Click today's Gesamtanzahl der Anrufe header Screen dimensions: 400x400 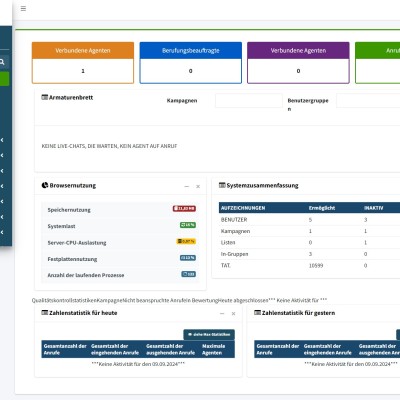(65, 349)
